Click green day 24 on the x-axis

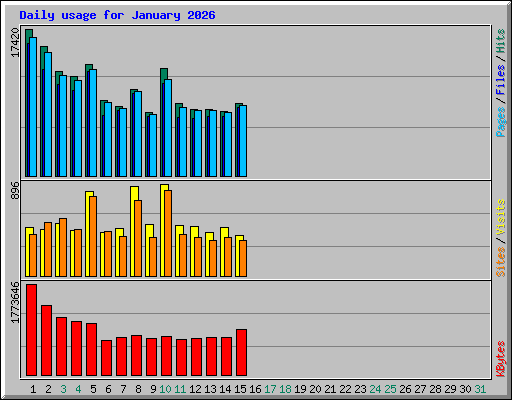coord(375,389)
